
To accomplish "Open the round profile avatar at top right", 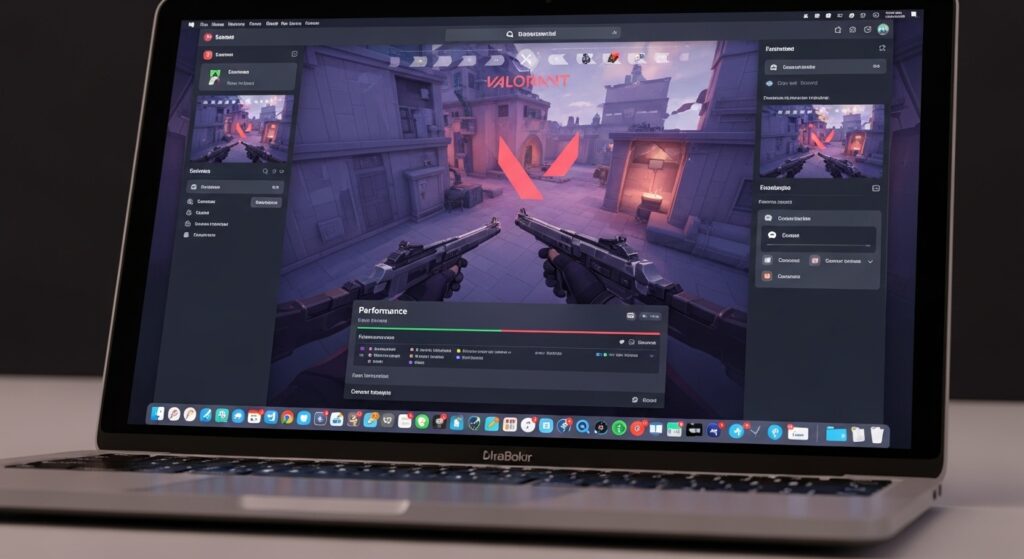I will (883, 29).
